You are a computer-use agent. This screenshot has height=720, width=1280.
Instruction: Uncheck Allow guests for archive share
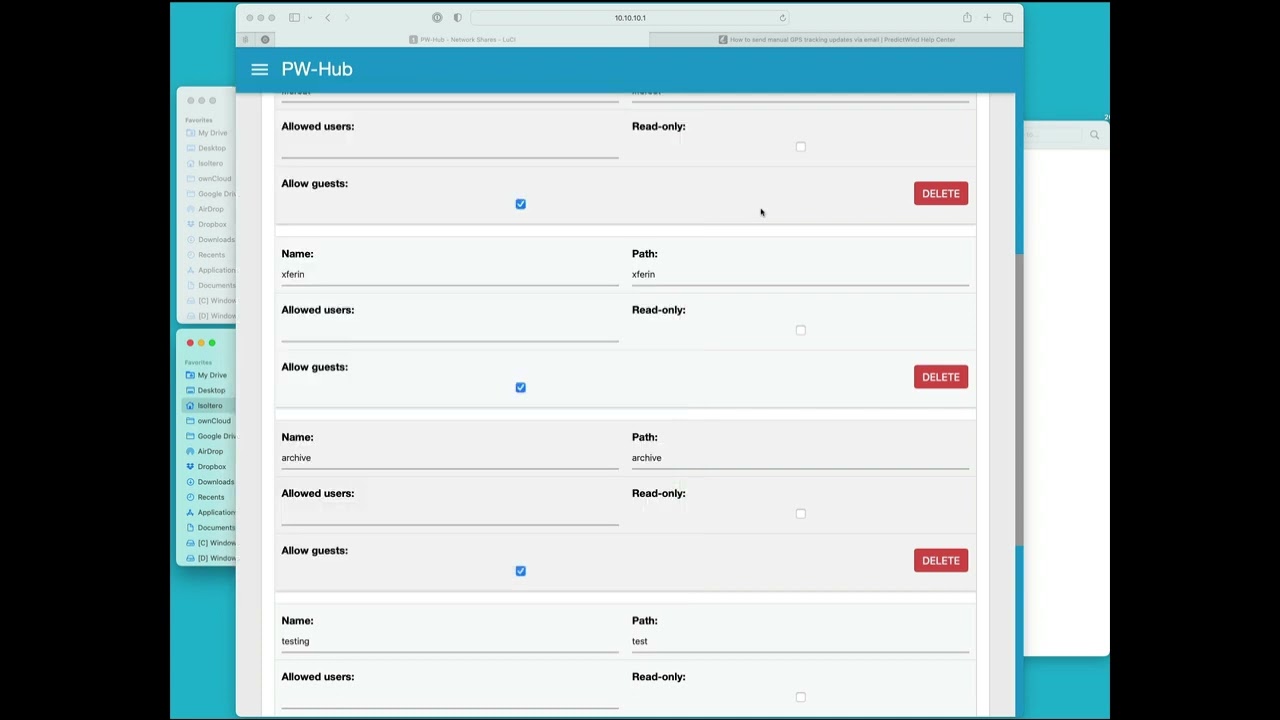coord(520,571)
